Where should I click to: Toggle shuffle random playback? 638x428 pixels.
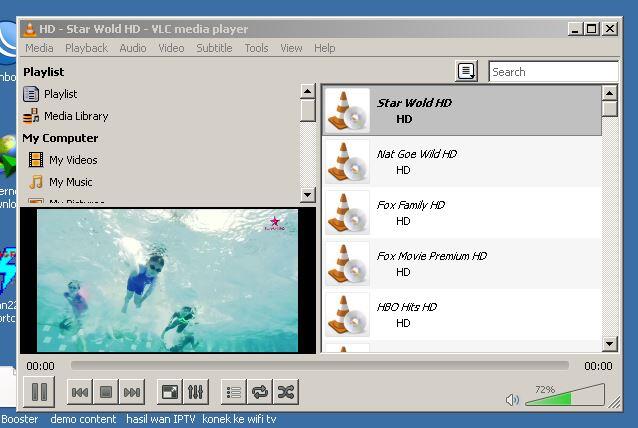(286, 392)
